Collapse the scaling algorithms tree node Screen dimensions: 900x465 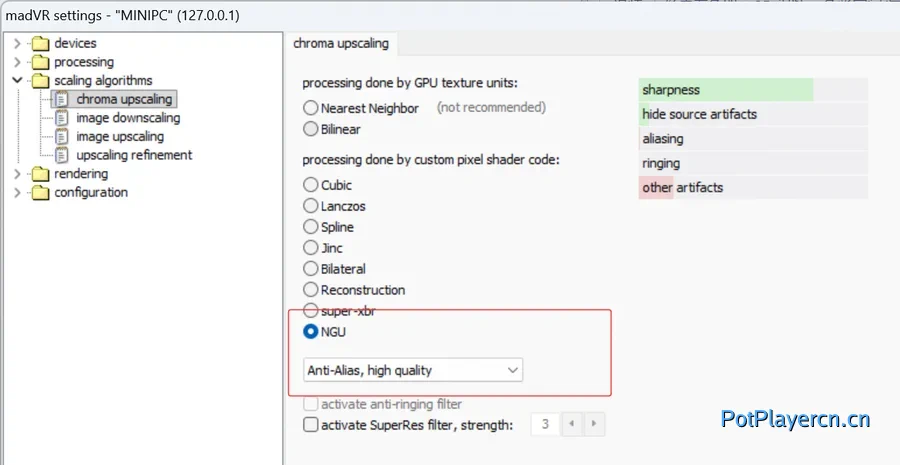(x=17, y=80)
